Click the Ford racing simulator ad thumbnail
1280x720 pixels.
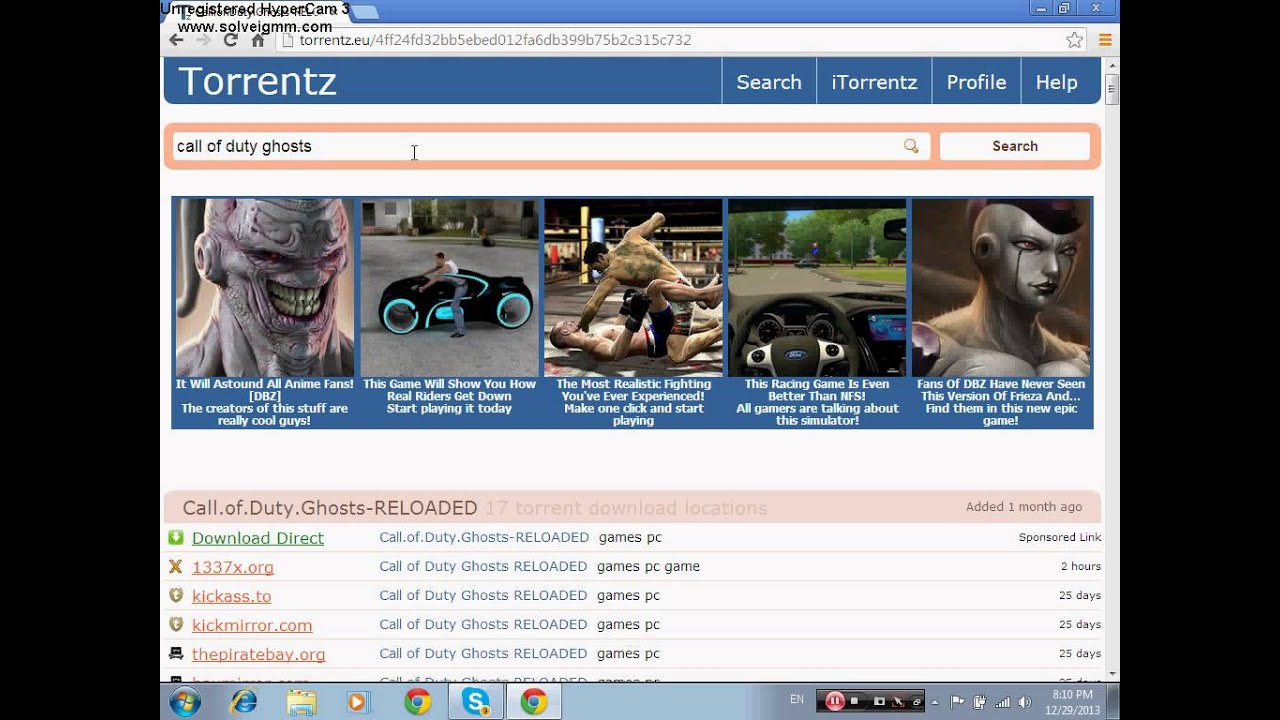(x=817, y=287)
